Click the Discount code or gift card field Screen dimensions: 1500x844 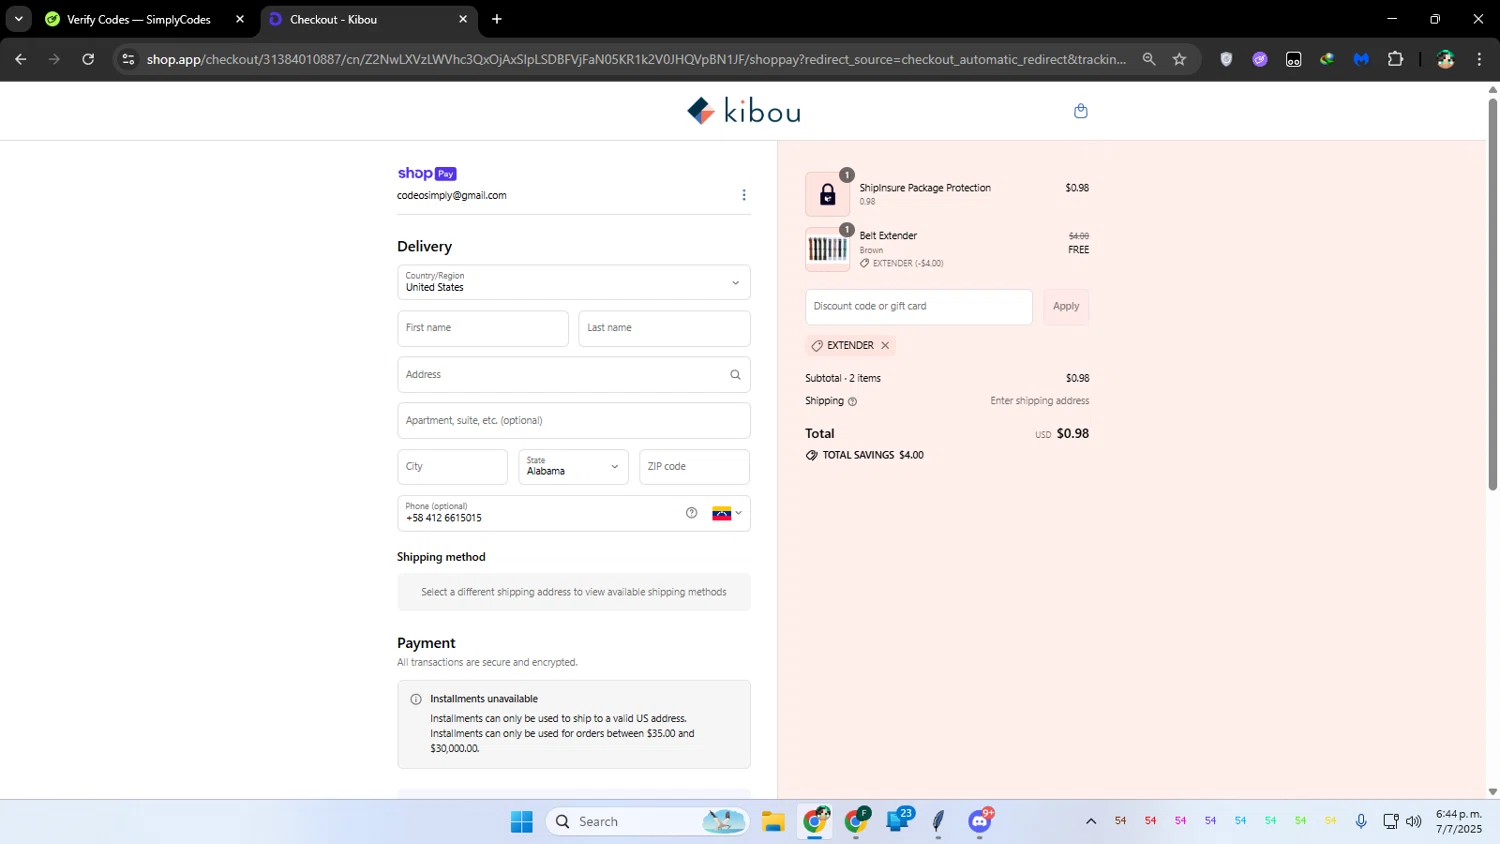(918, 307)
